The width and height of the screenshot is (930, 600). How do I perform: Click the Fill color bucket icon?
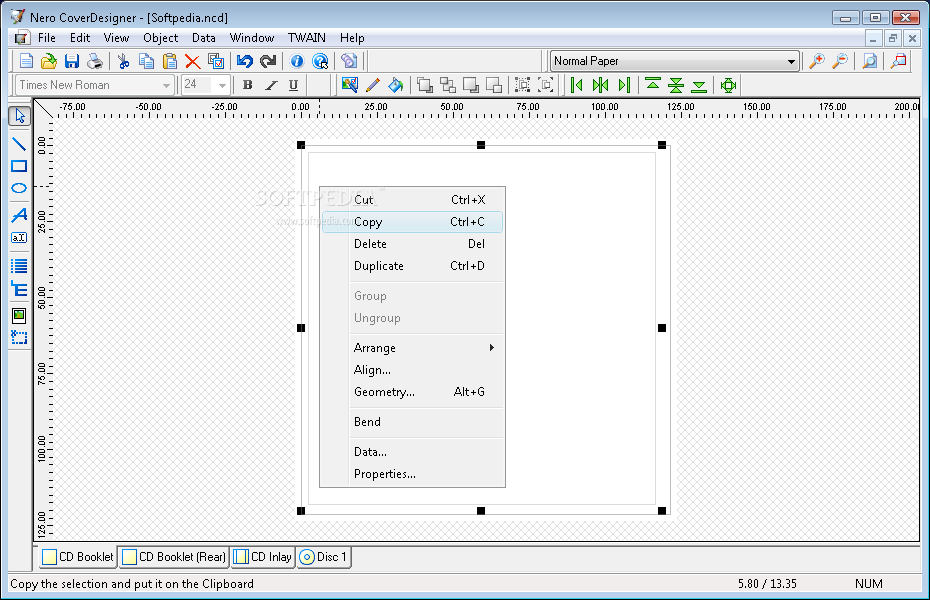click(x=396, y=85)
